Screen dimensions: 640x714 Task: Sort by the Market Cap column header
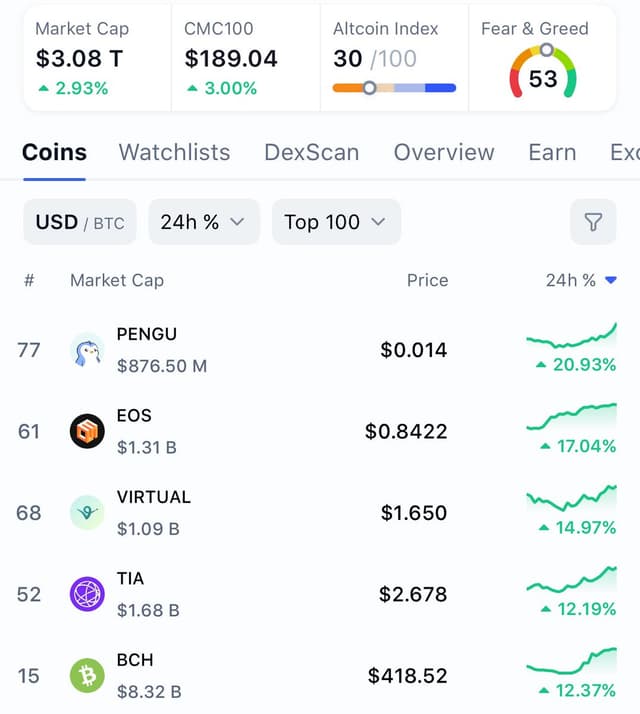point(117,280)
